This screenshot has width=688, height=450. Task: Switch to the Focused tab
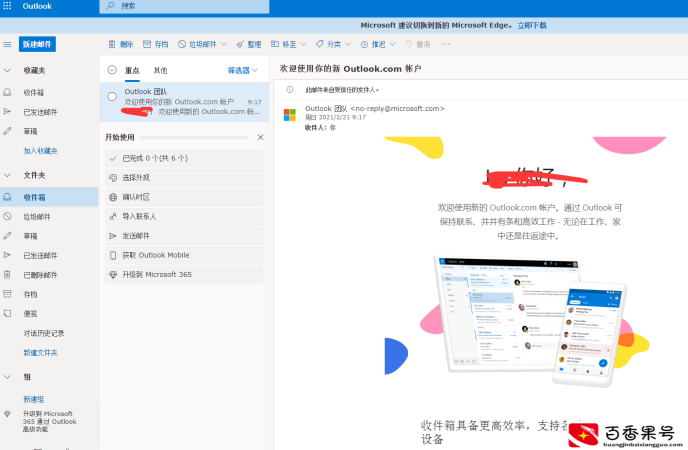tap(132, 70)
